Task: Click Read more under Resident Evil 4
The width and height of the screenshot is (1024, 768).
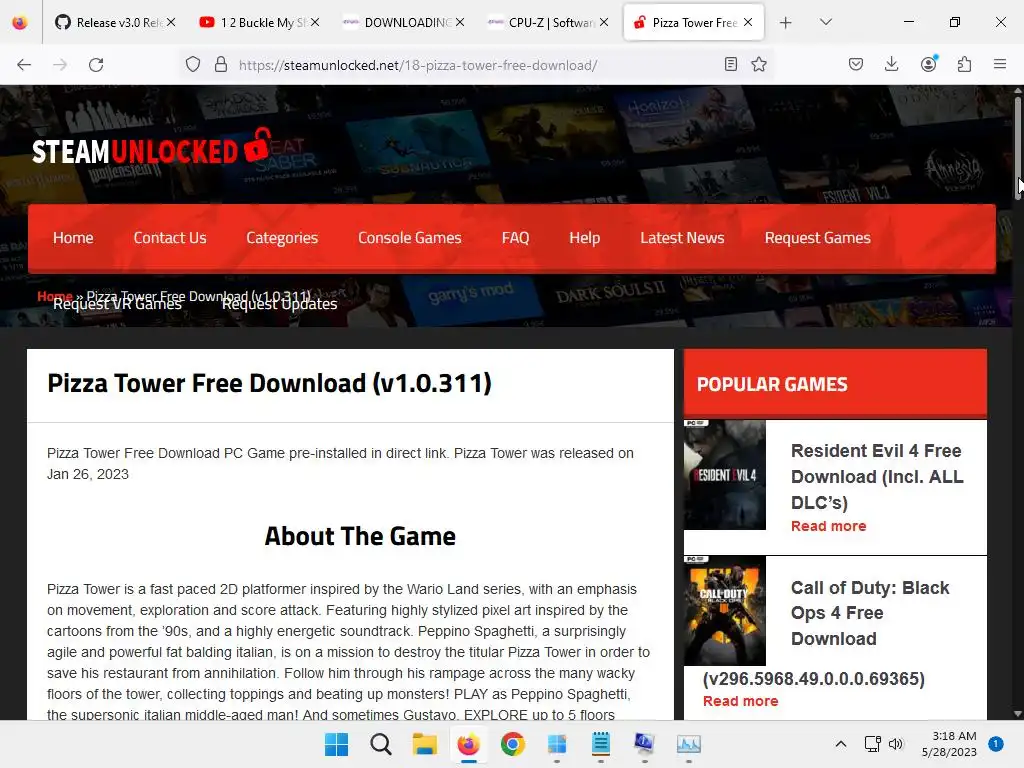Action: point(828,526)
